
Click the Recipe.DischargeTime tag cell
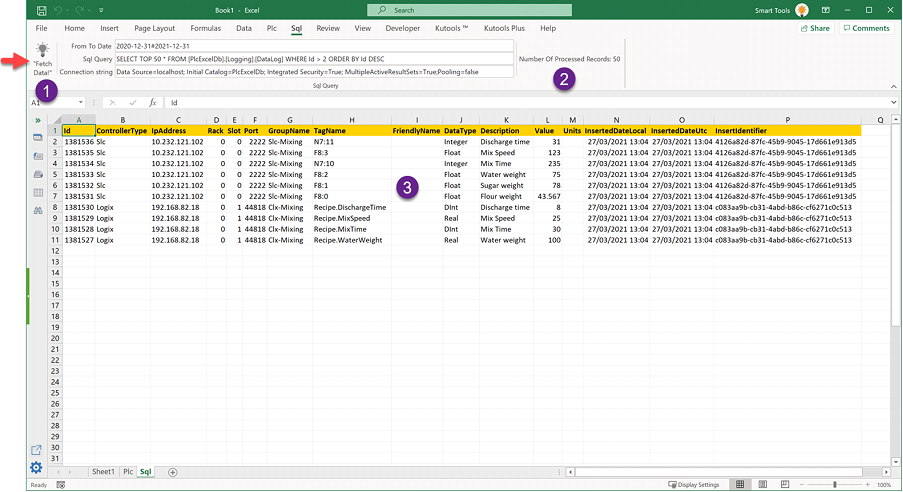351,207
